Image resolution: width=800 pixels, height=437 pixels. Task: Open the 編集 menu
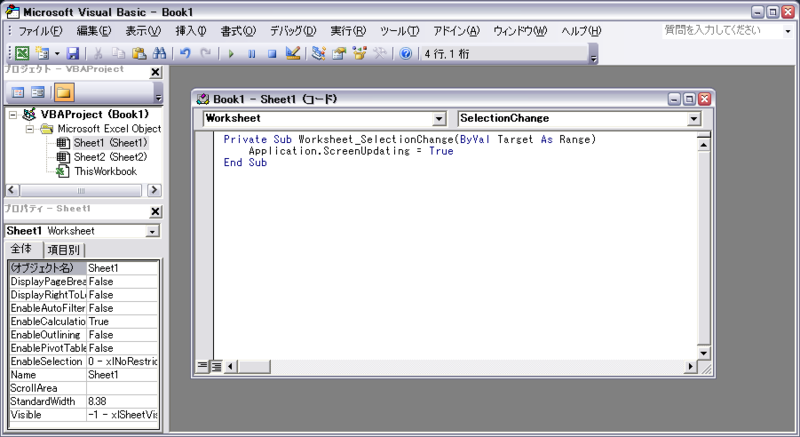coord(94,31)
